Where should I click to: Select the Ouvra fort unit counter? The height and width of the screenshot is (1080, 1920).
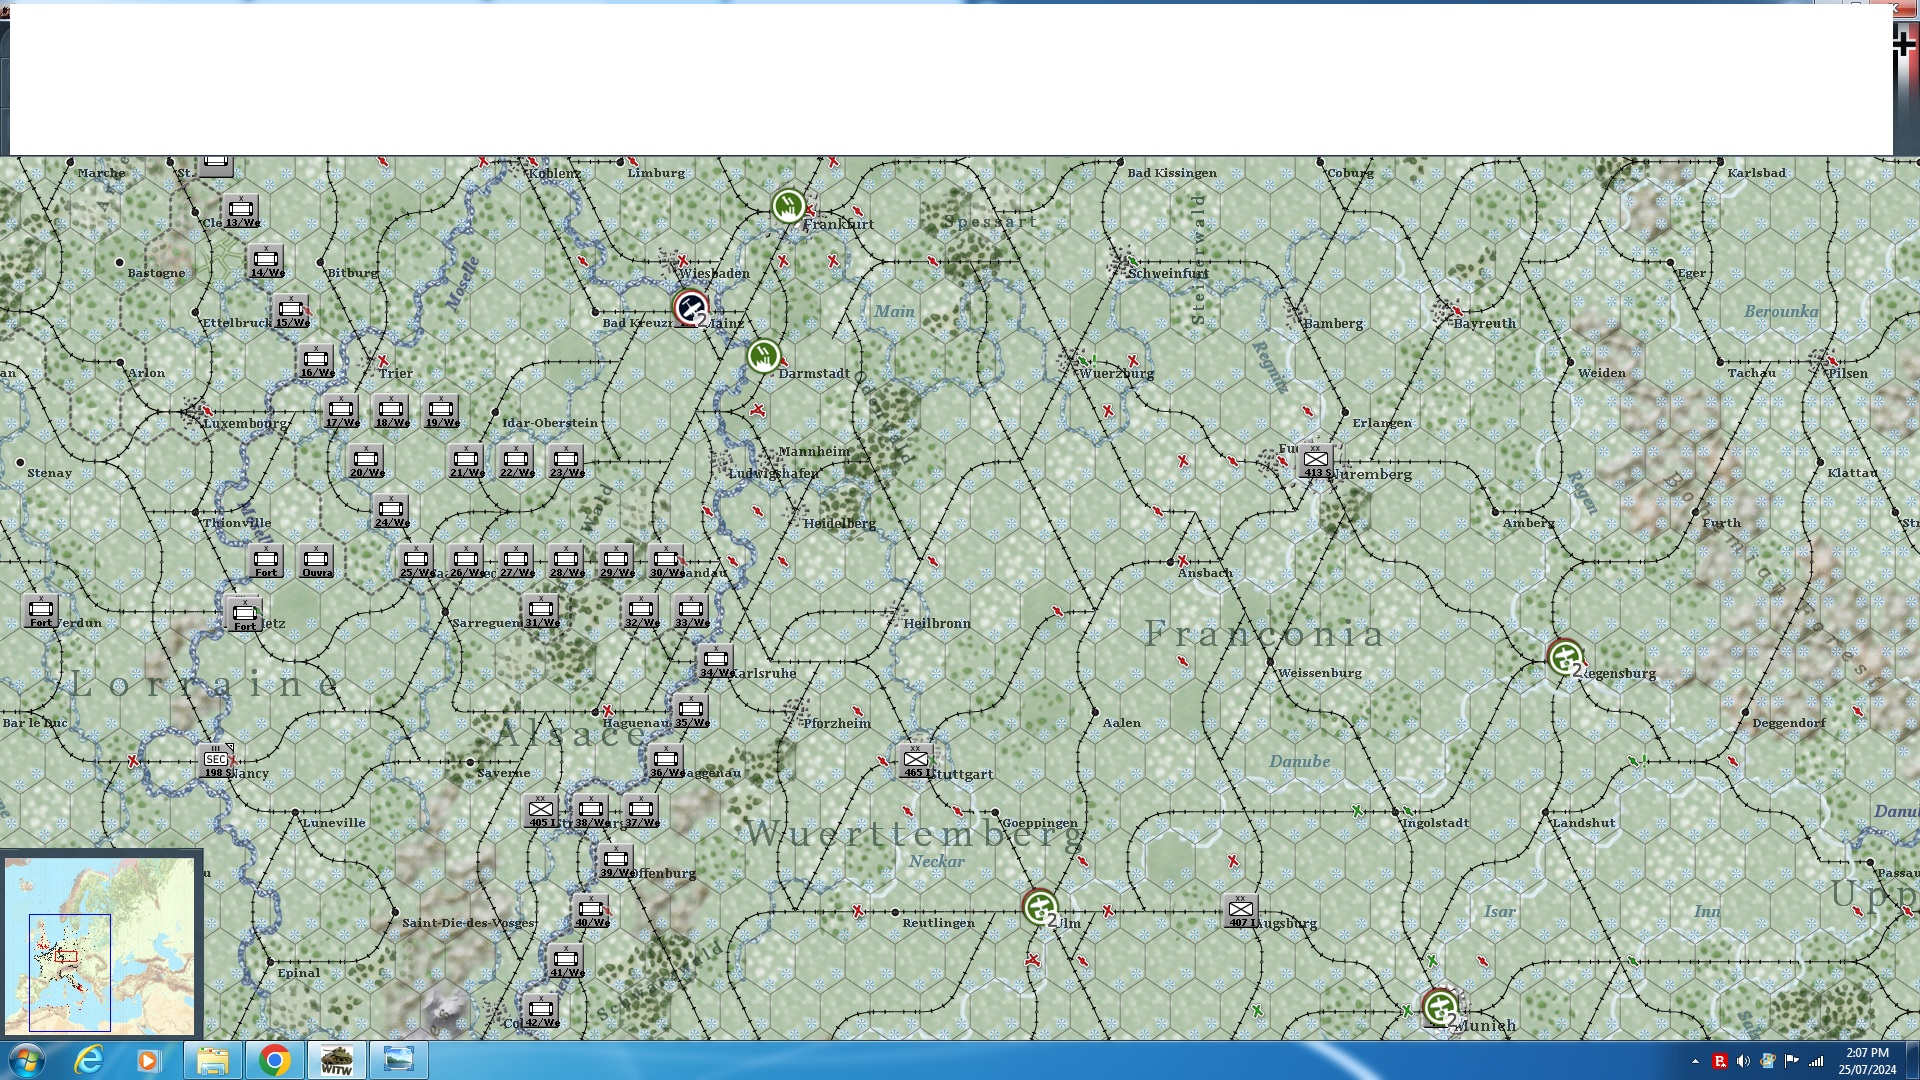click(316, 561)
